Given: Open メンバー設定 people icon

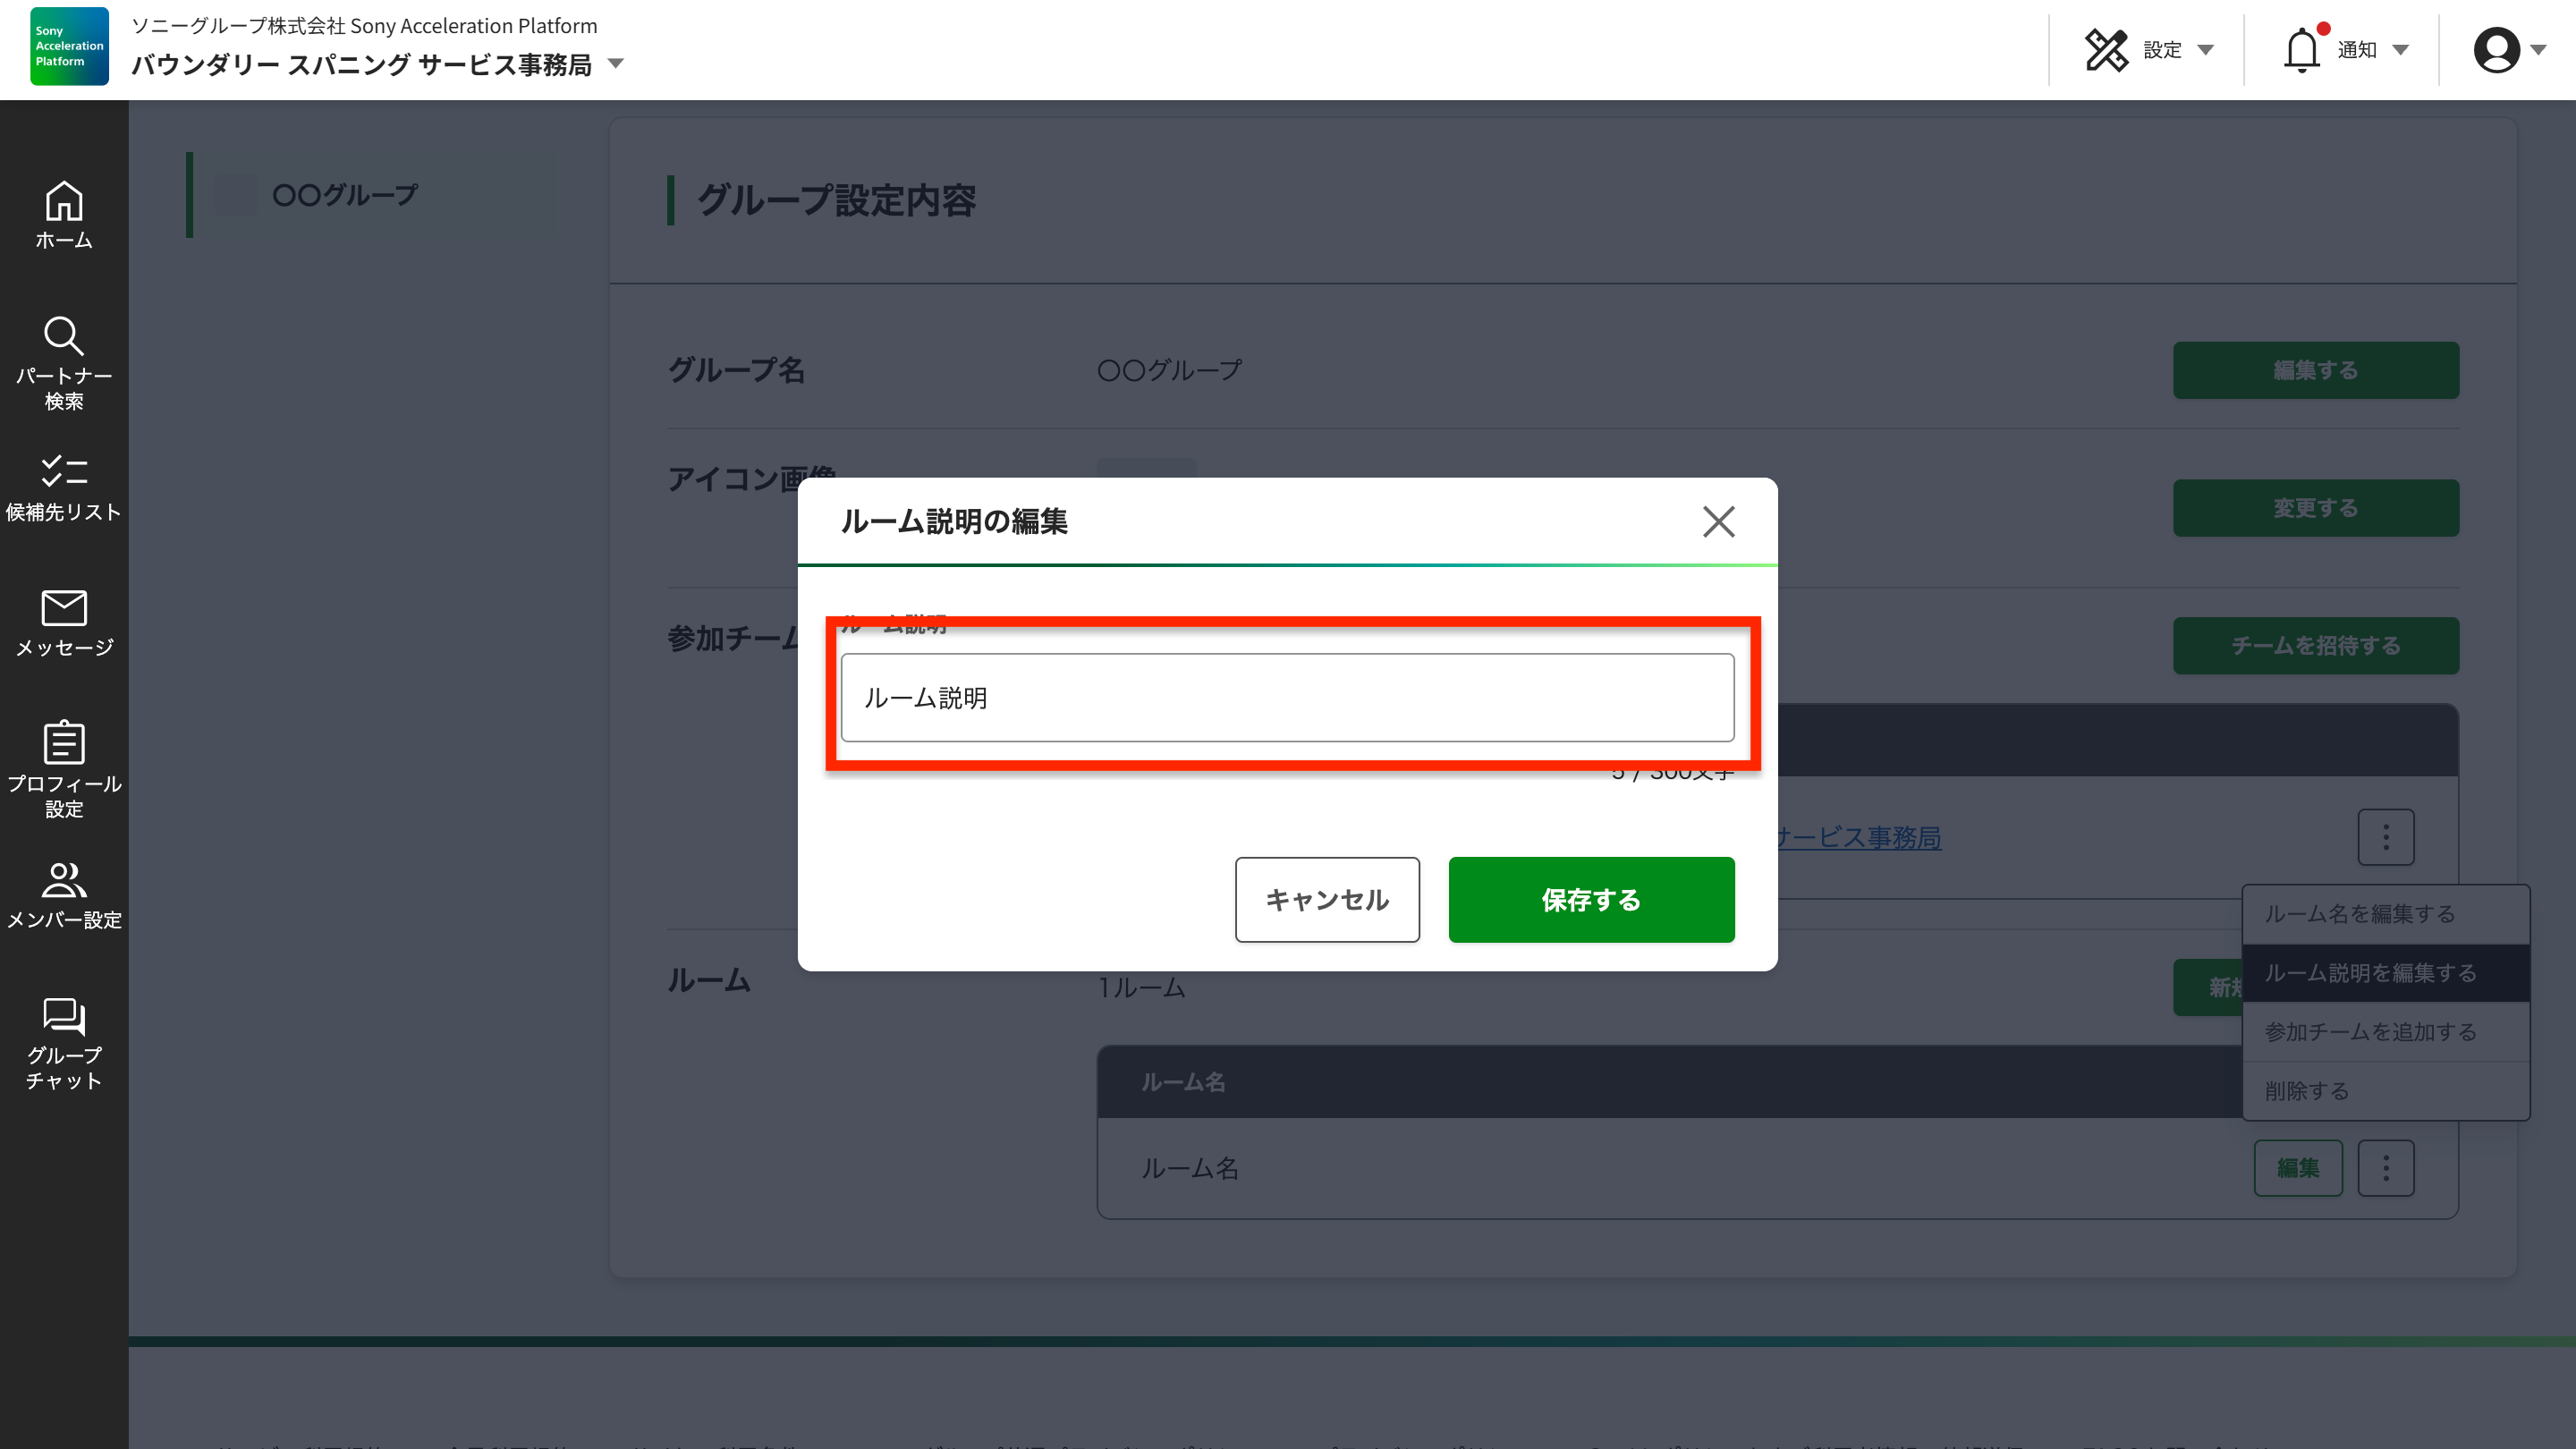Looking at the screenshot, I should pyautogui.click(x=64, y=895).
